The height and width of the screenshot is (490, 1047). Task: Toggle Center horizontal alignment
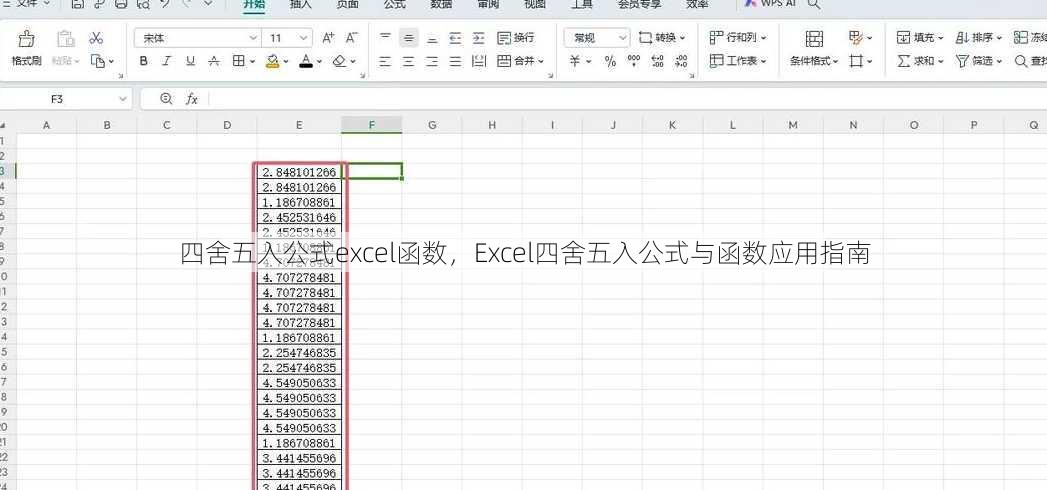(409, 61)
